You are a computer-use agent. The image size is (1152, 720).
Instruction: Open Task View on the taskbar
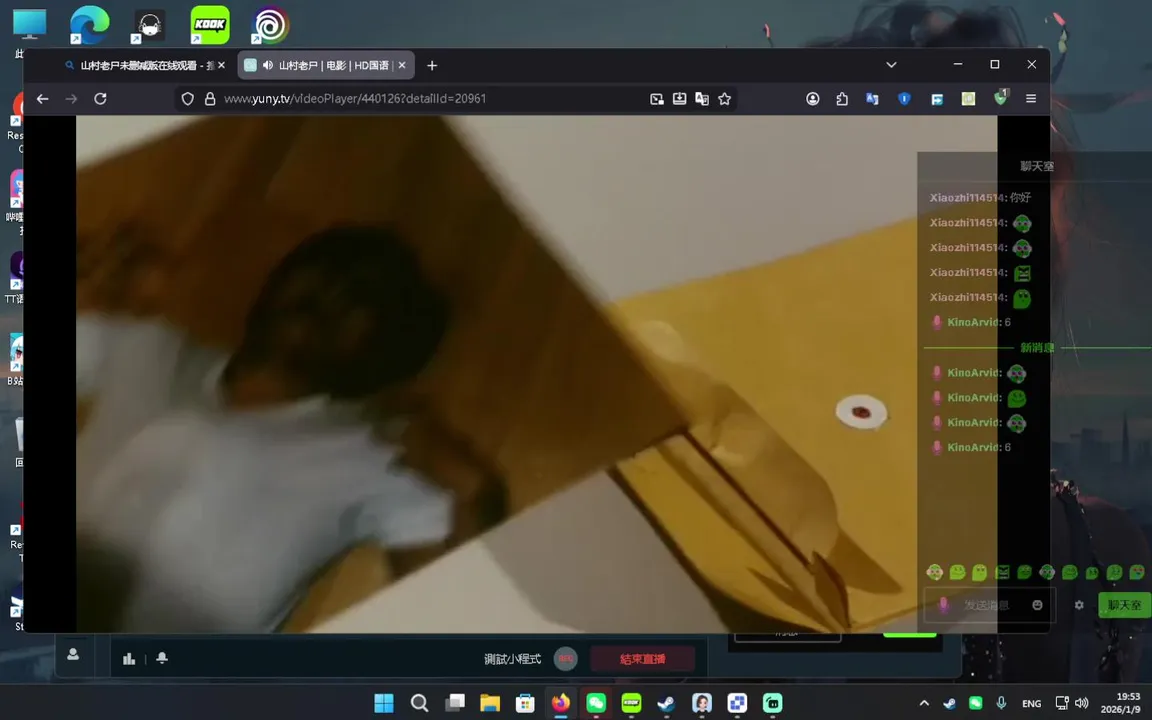coord(455,703)
